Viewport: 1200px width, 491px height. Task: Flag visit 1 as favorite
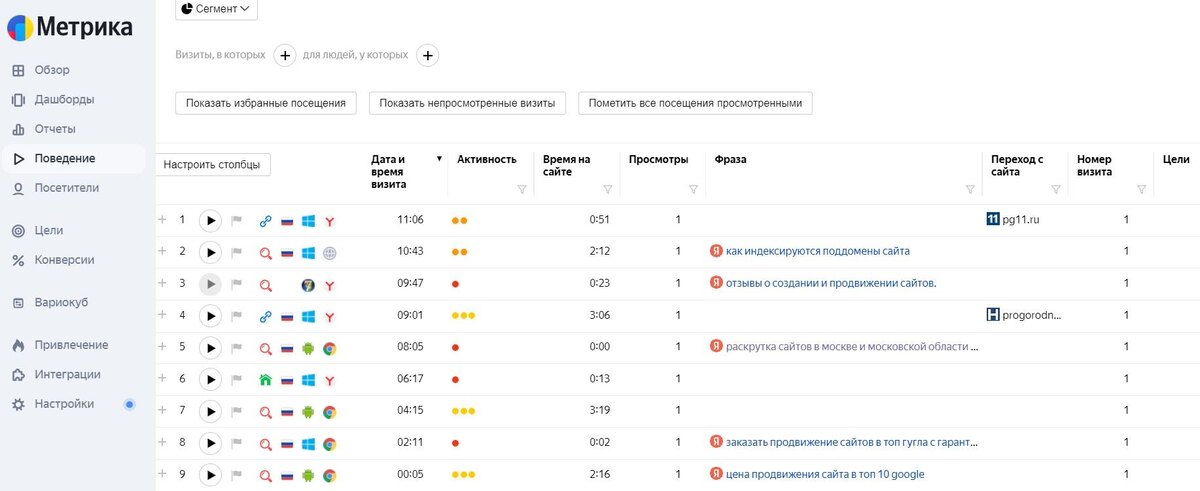click(237, 221)
